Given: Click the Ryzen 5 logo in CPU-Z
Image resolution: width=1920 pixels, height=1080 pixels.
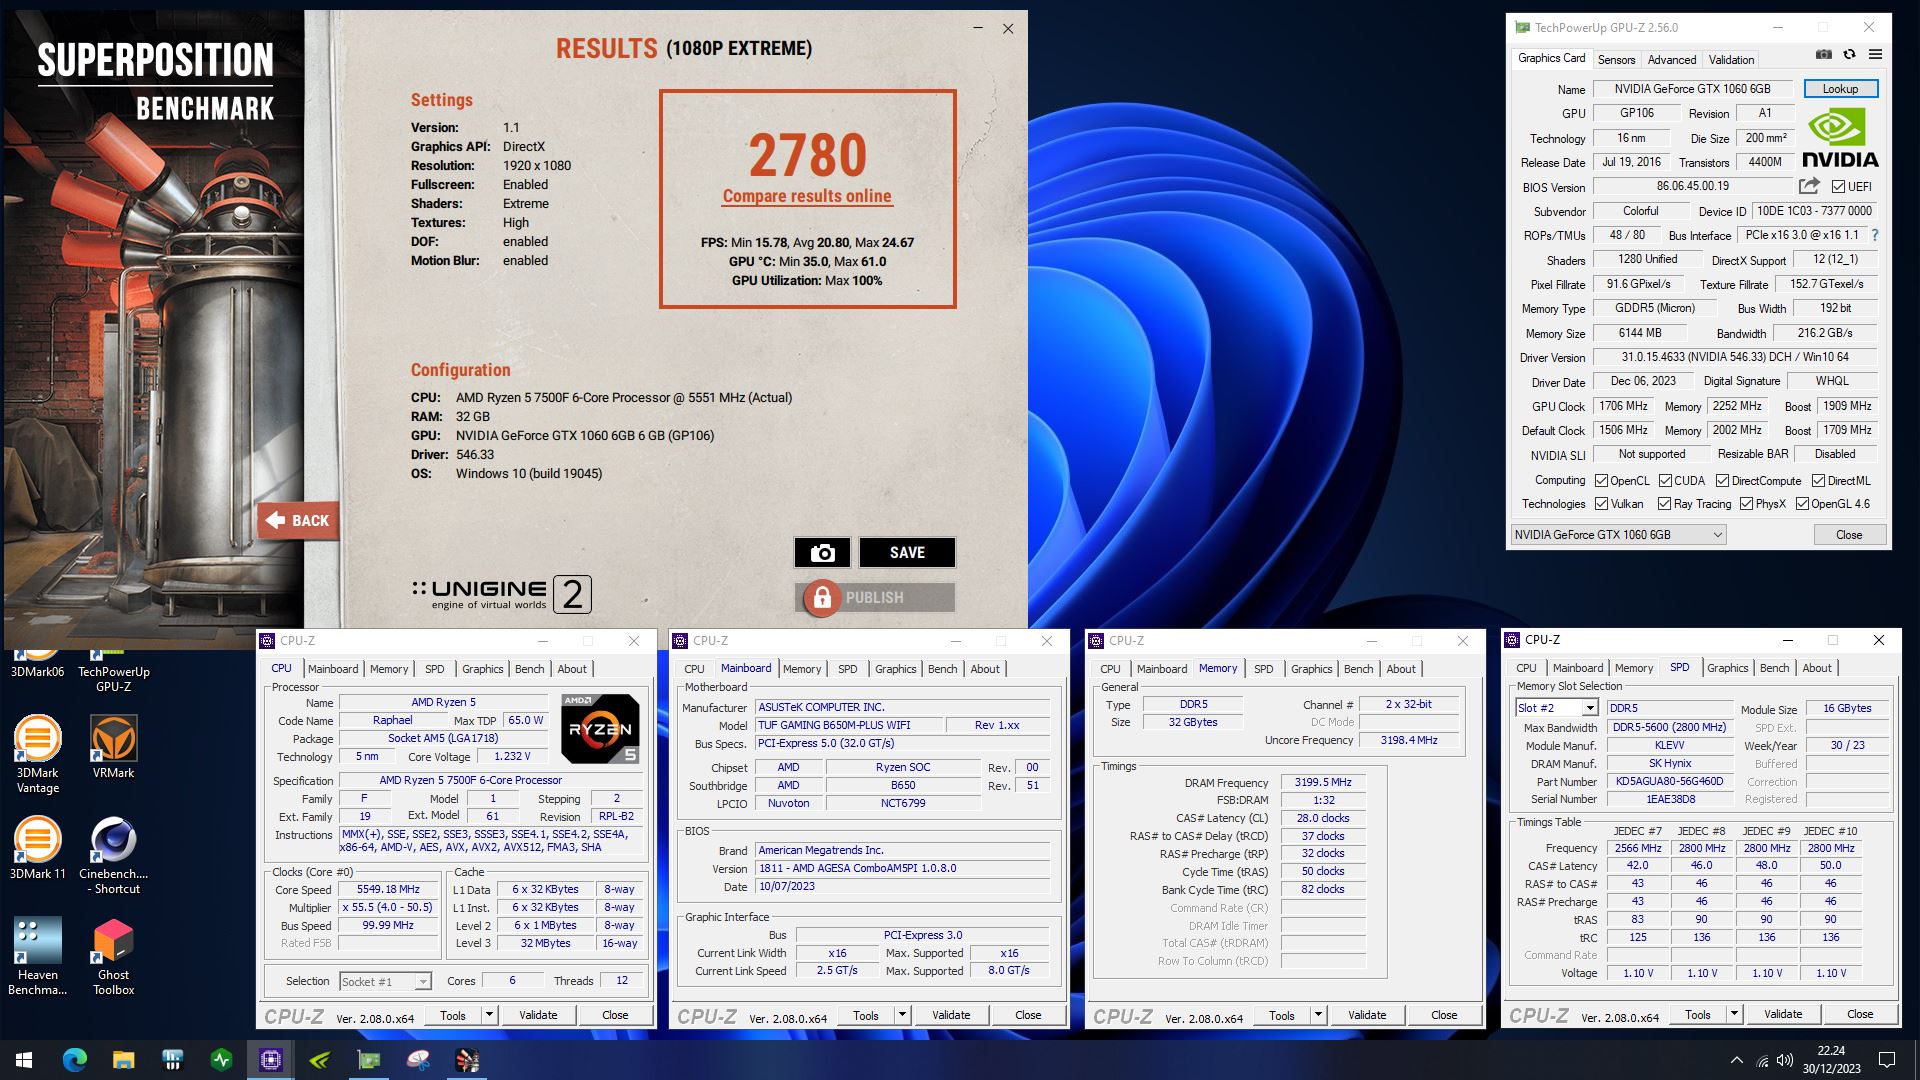Looking at the screenshot, I should (600, 728).
